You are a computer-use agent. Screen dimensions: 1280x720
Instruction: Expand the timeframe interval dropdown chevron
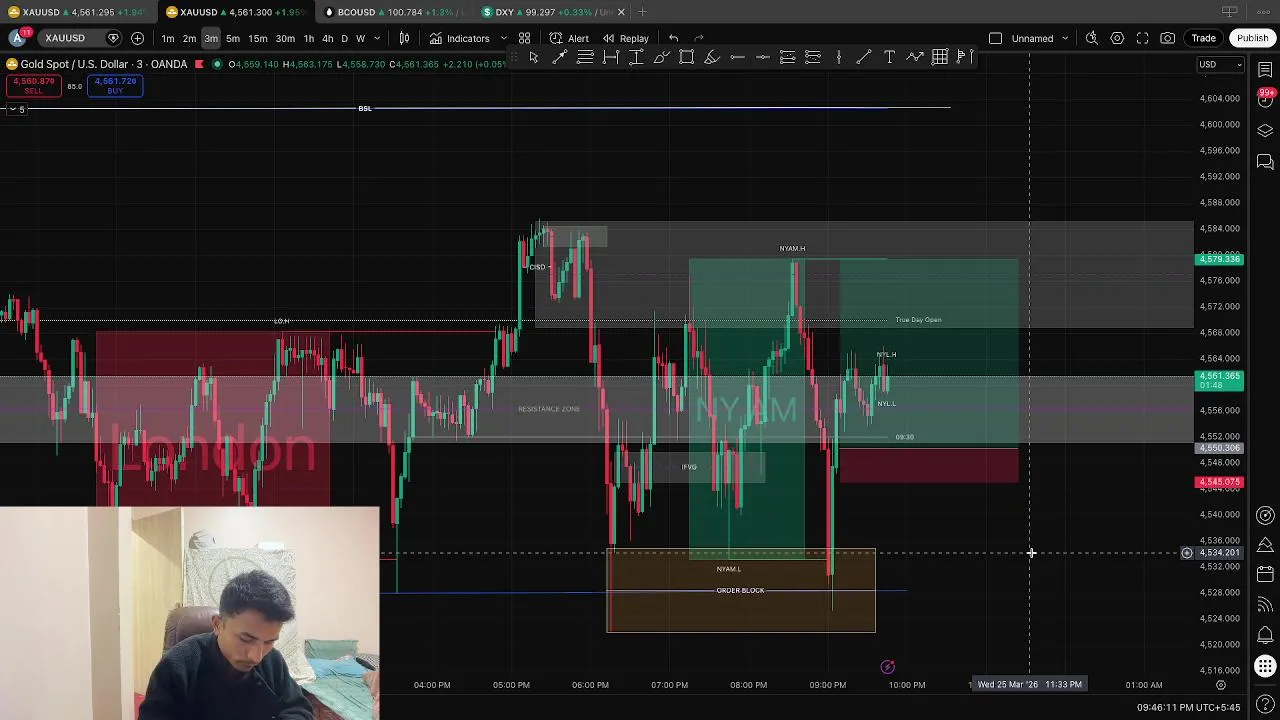coord(377,38)
